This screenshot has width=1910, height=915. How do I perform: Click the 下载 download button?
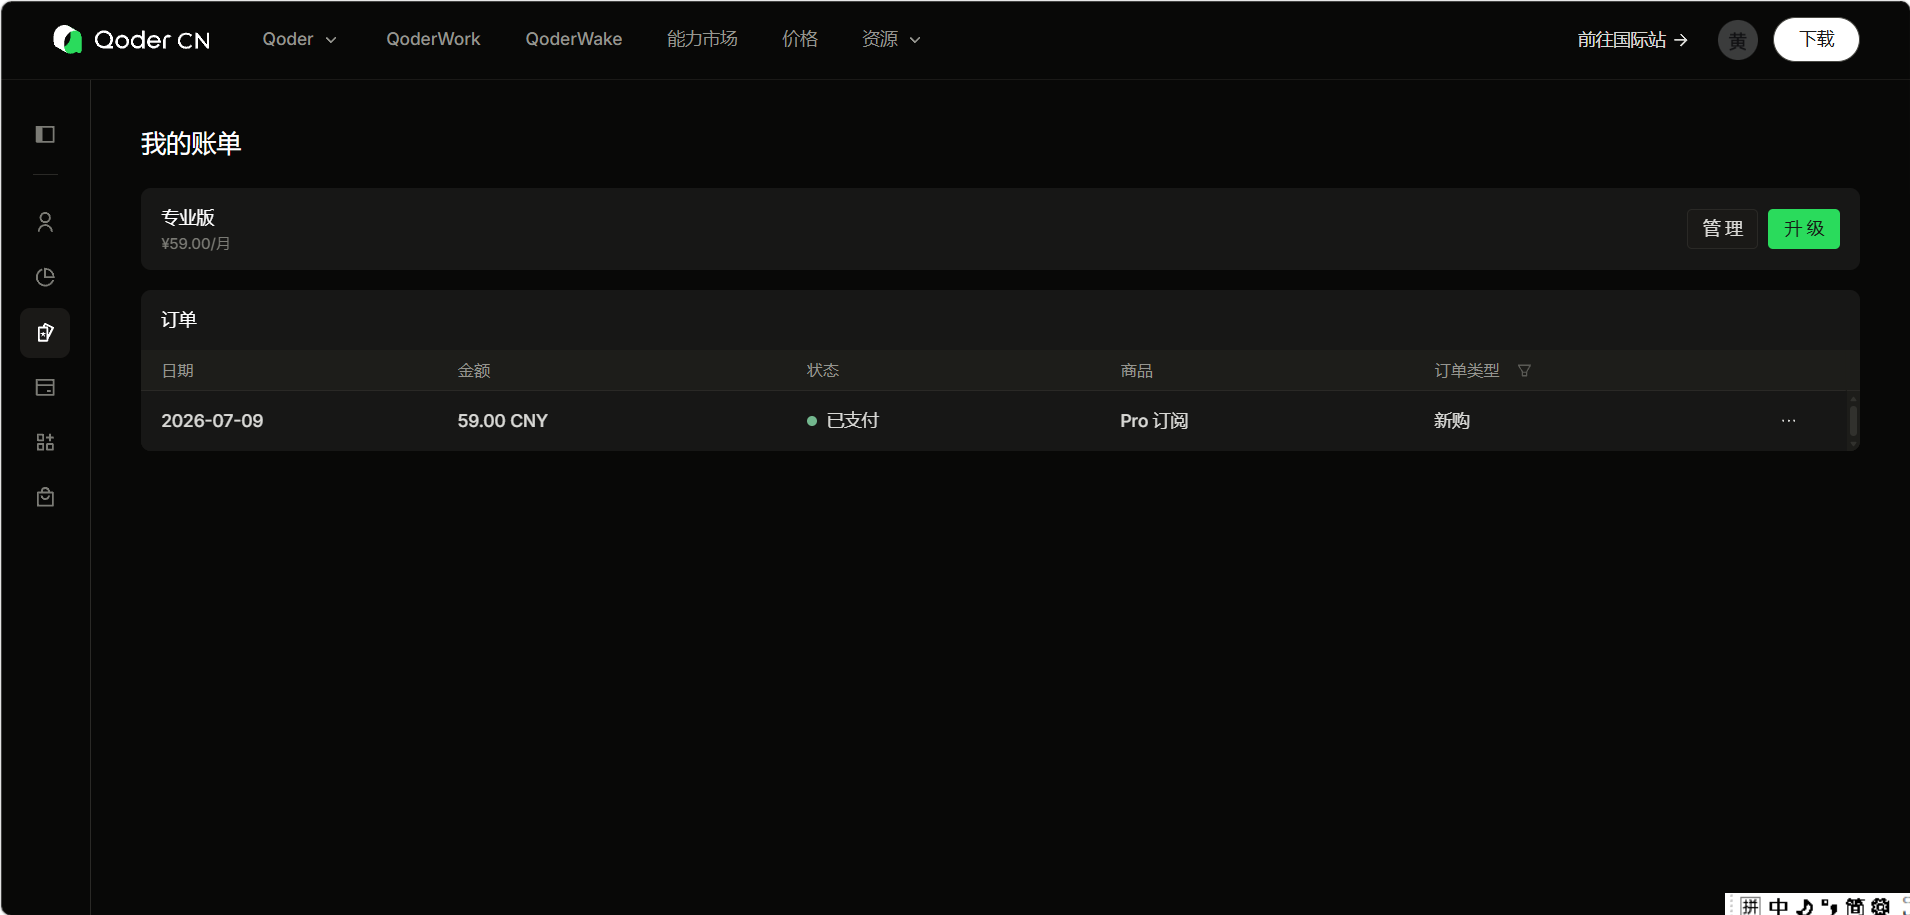click(1816, 40)
